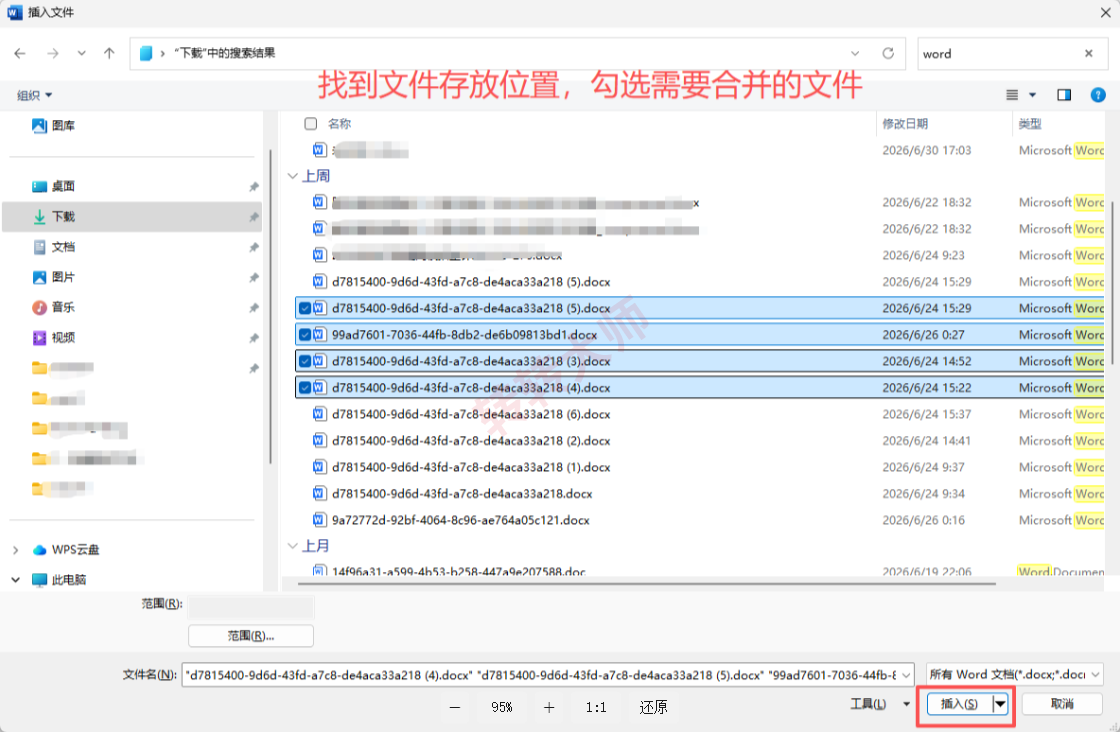Unpin 桌面 via its pin icon
Image resolution: width=1120 pixels, height=732 pixels.
tap(254, 186)
